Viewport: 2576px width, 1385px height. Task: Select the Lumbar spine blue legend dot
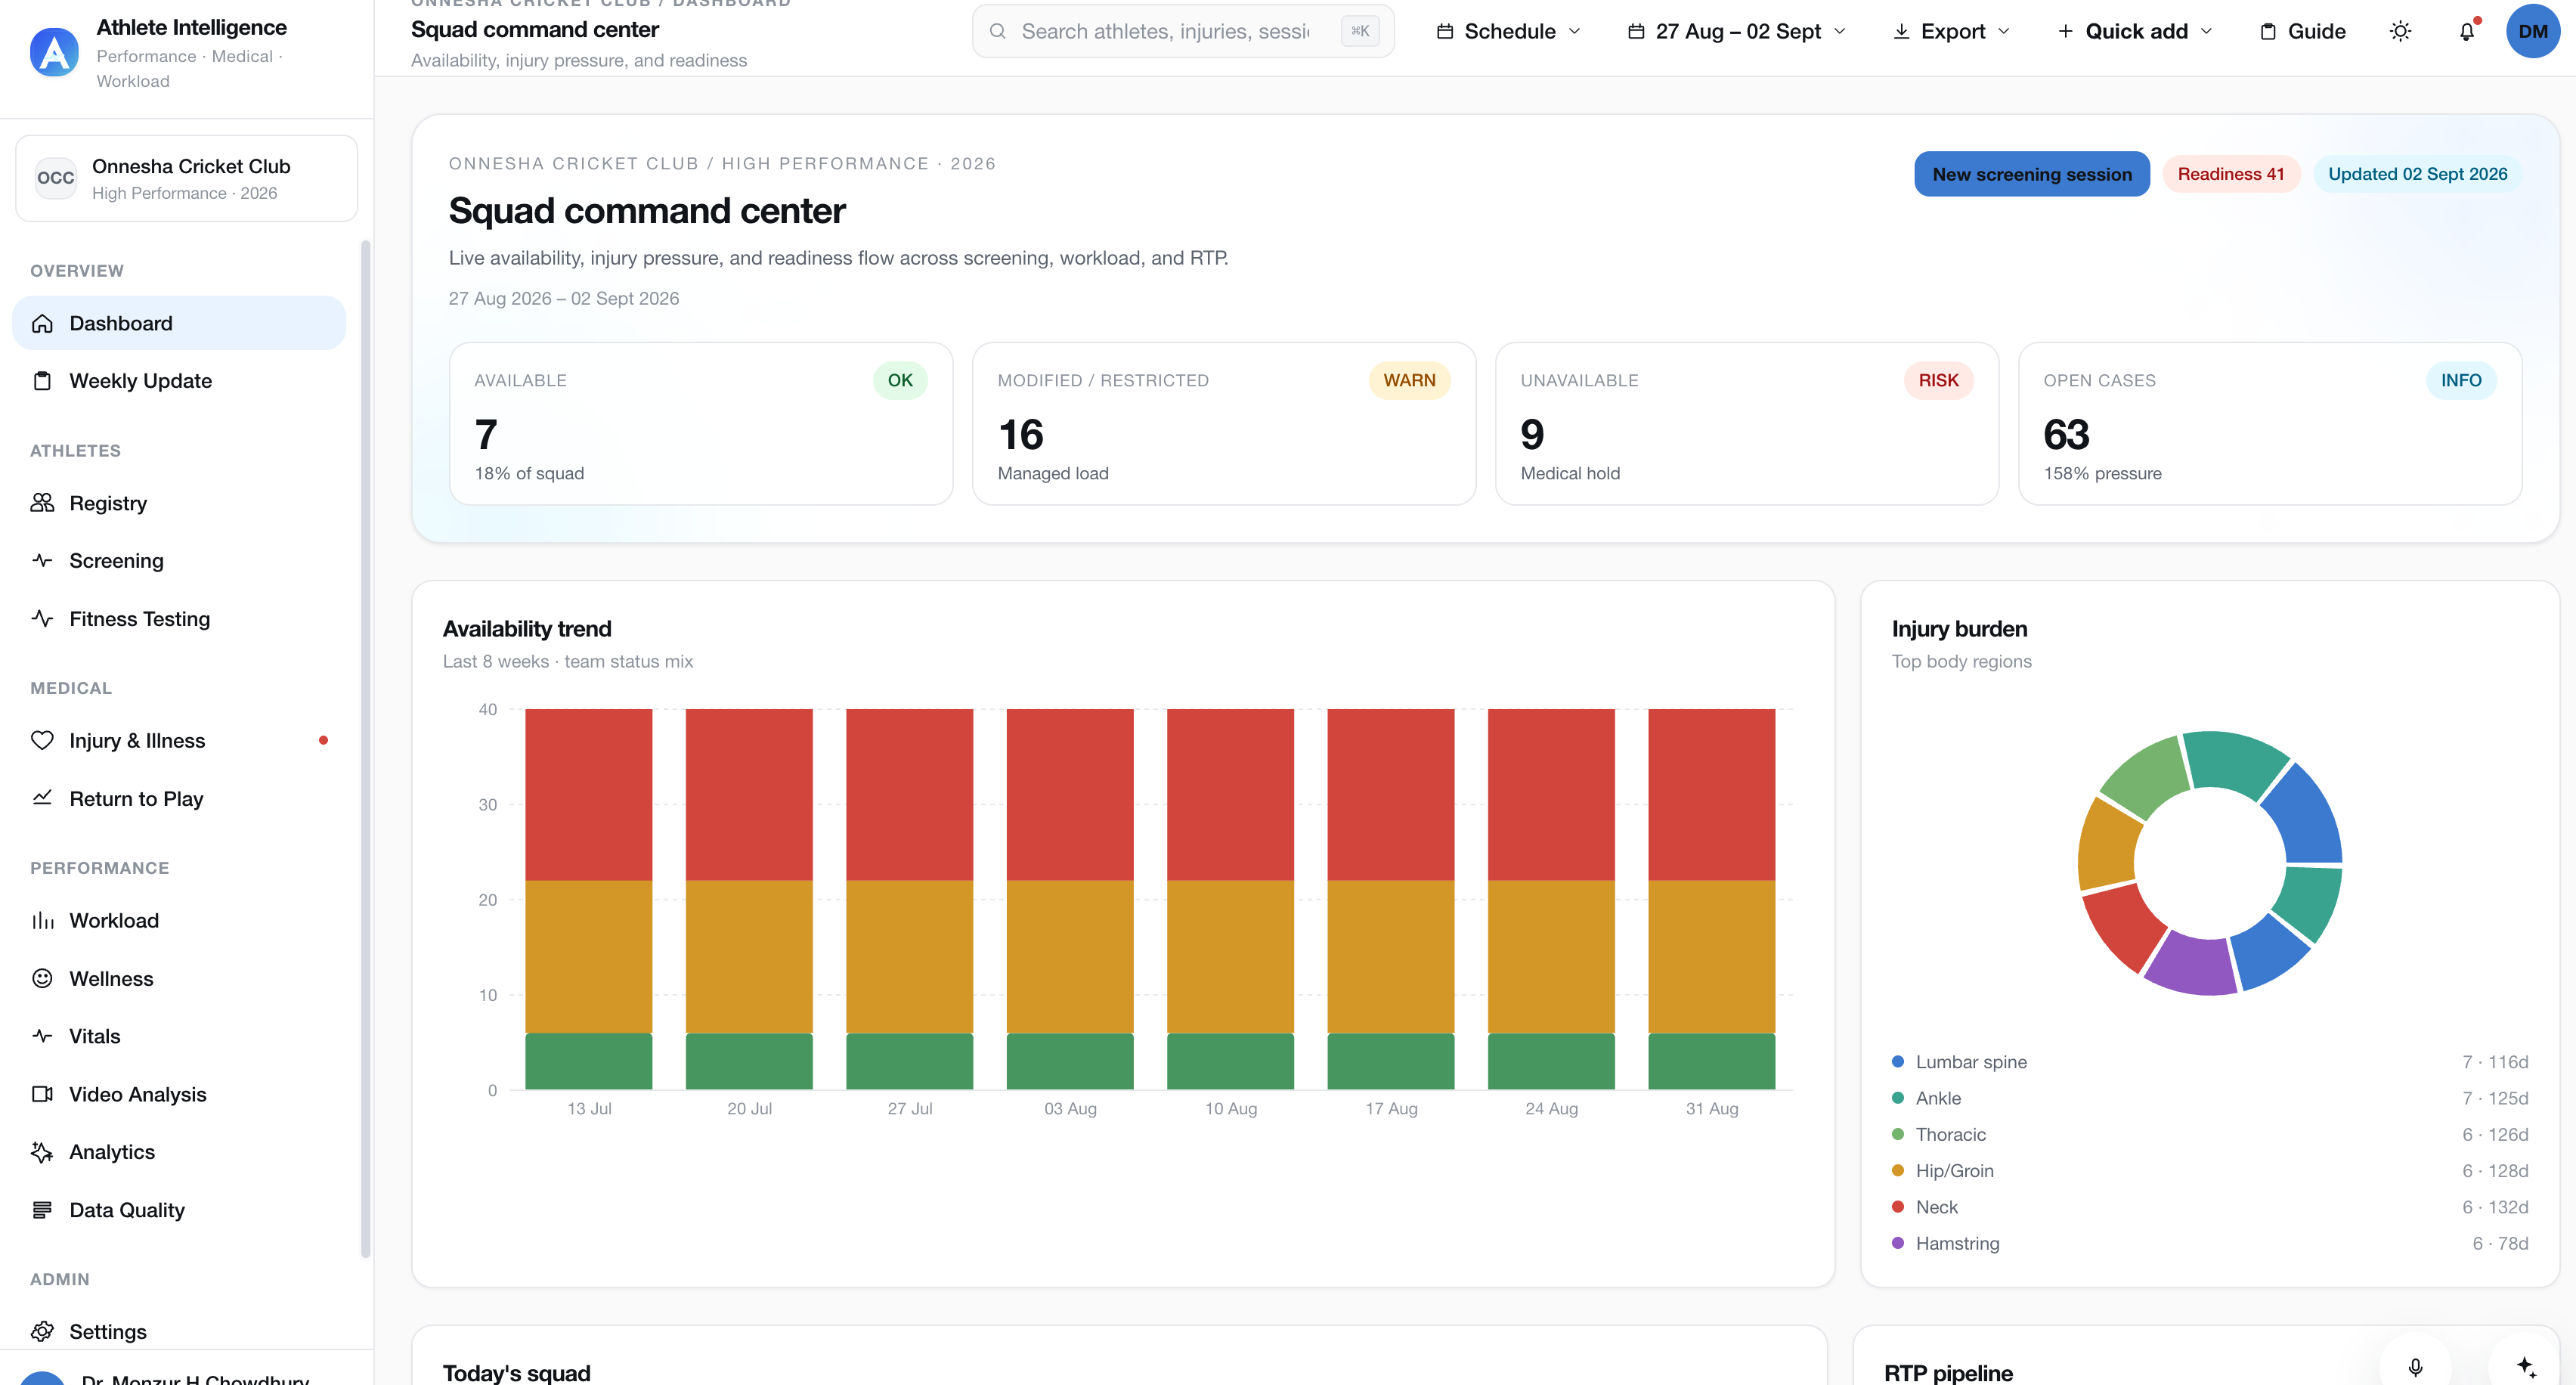1897,1061
